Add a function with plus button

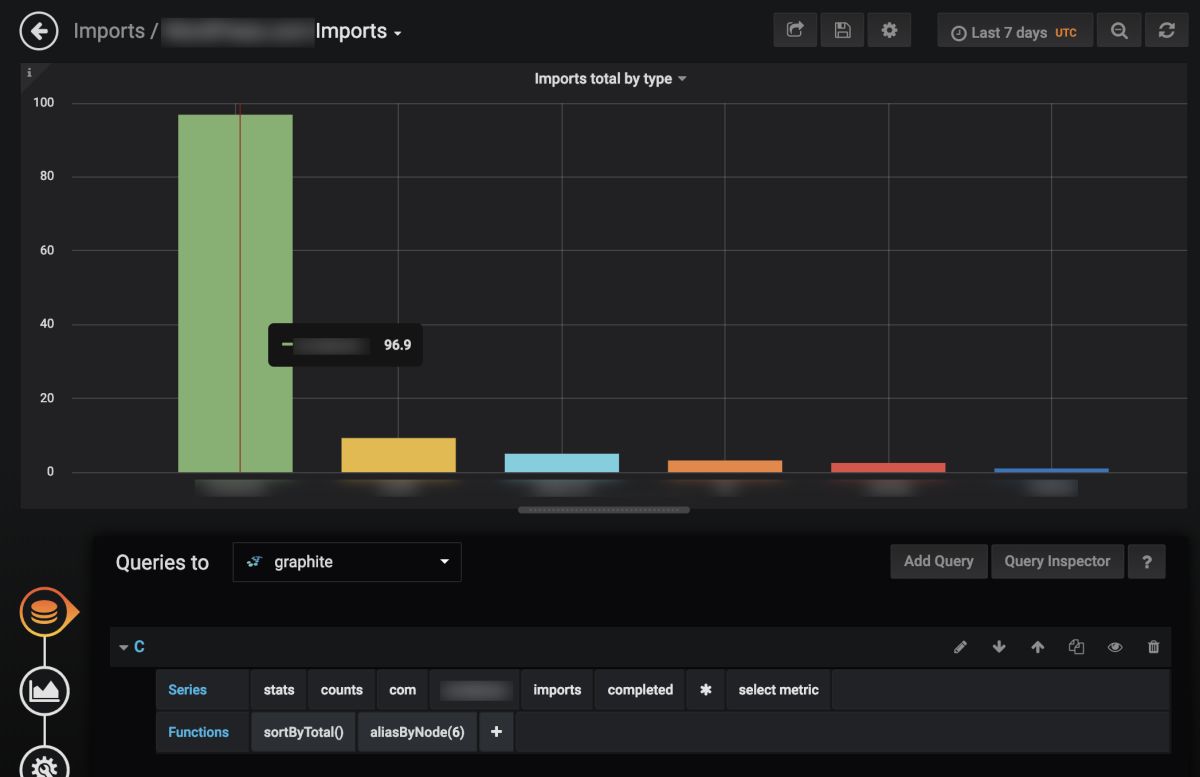click(496, 732)
